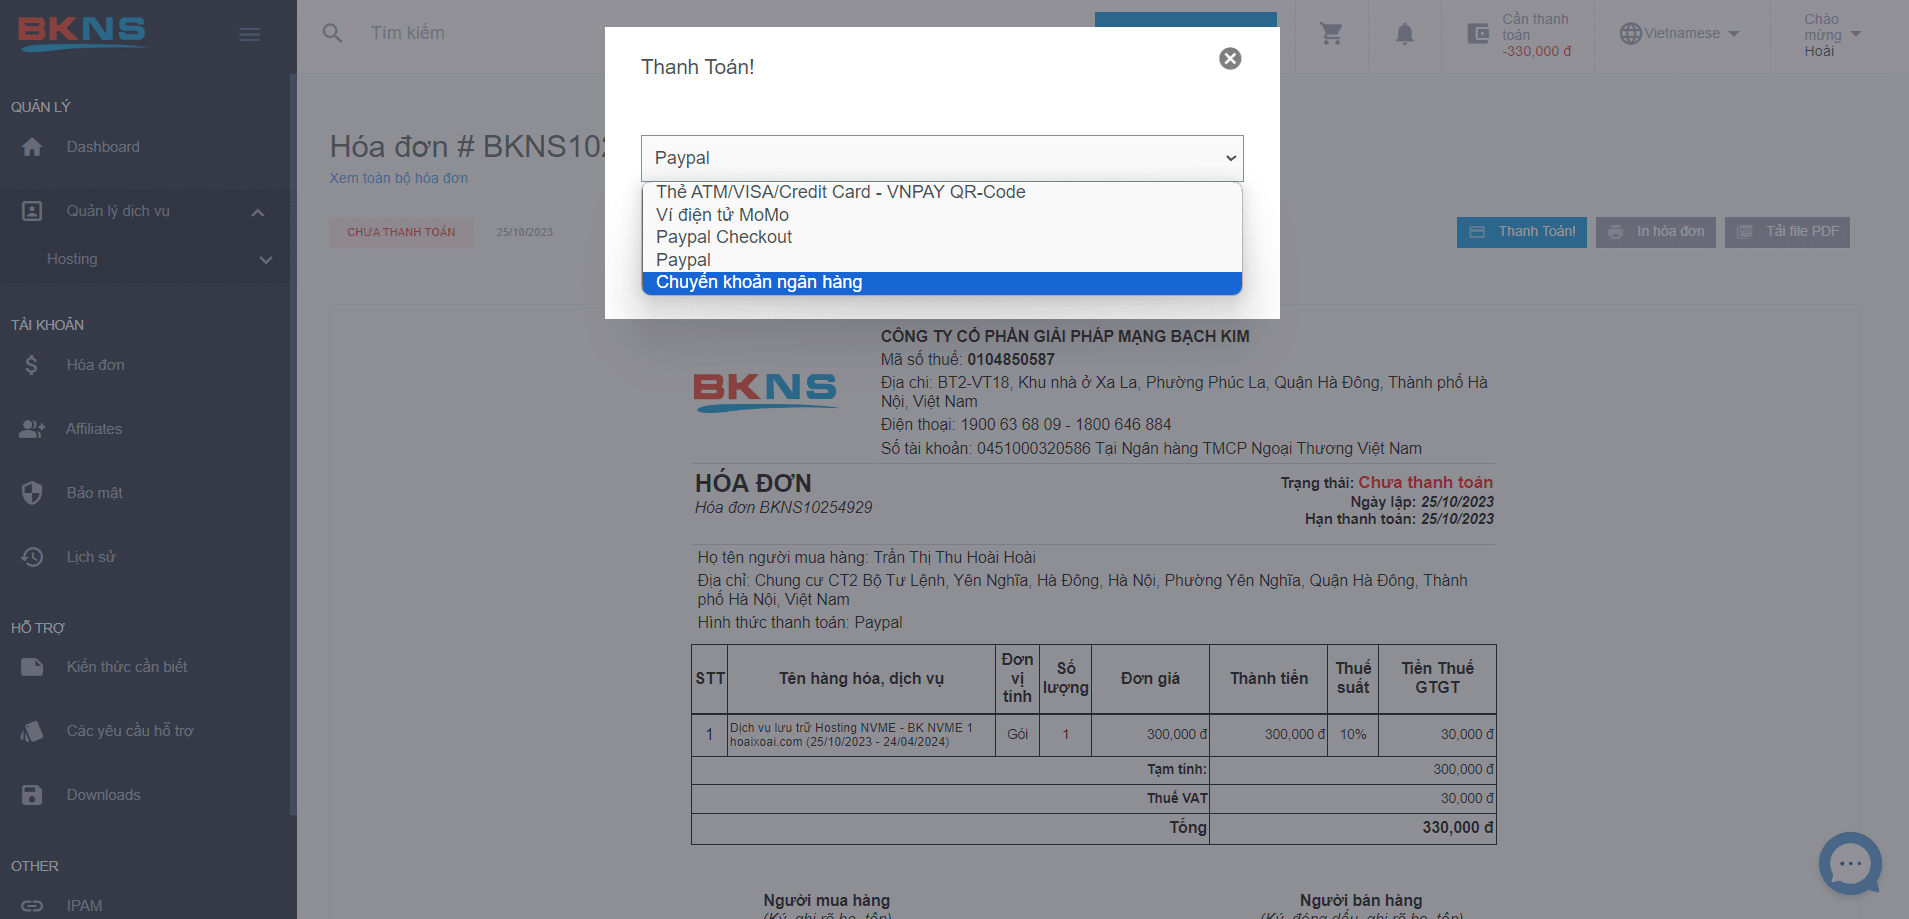Click the Downloads save icon
The height and width of the screenshot is (919, 1909).
[32, 795]
